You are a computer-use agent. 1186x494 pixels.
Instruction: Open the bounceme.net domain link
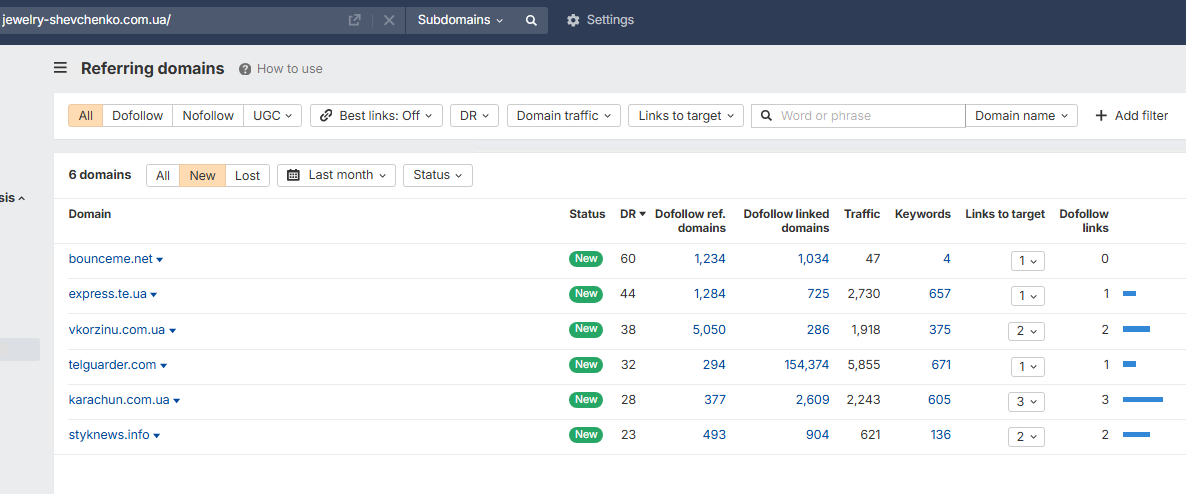[110, 259]
